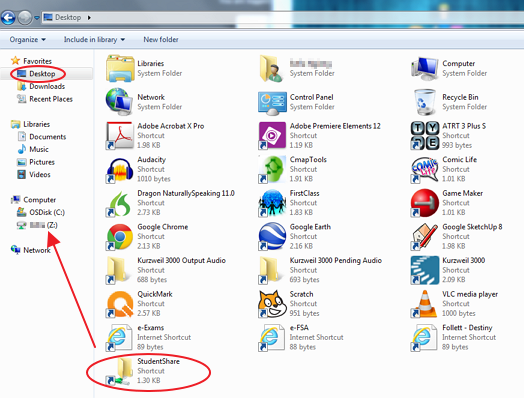Select the CmapTools shortcut icon
524x398 pixels.
tap(272, 169)
